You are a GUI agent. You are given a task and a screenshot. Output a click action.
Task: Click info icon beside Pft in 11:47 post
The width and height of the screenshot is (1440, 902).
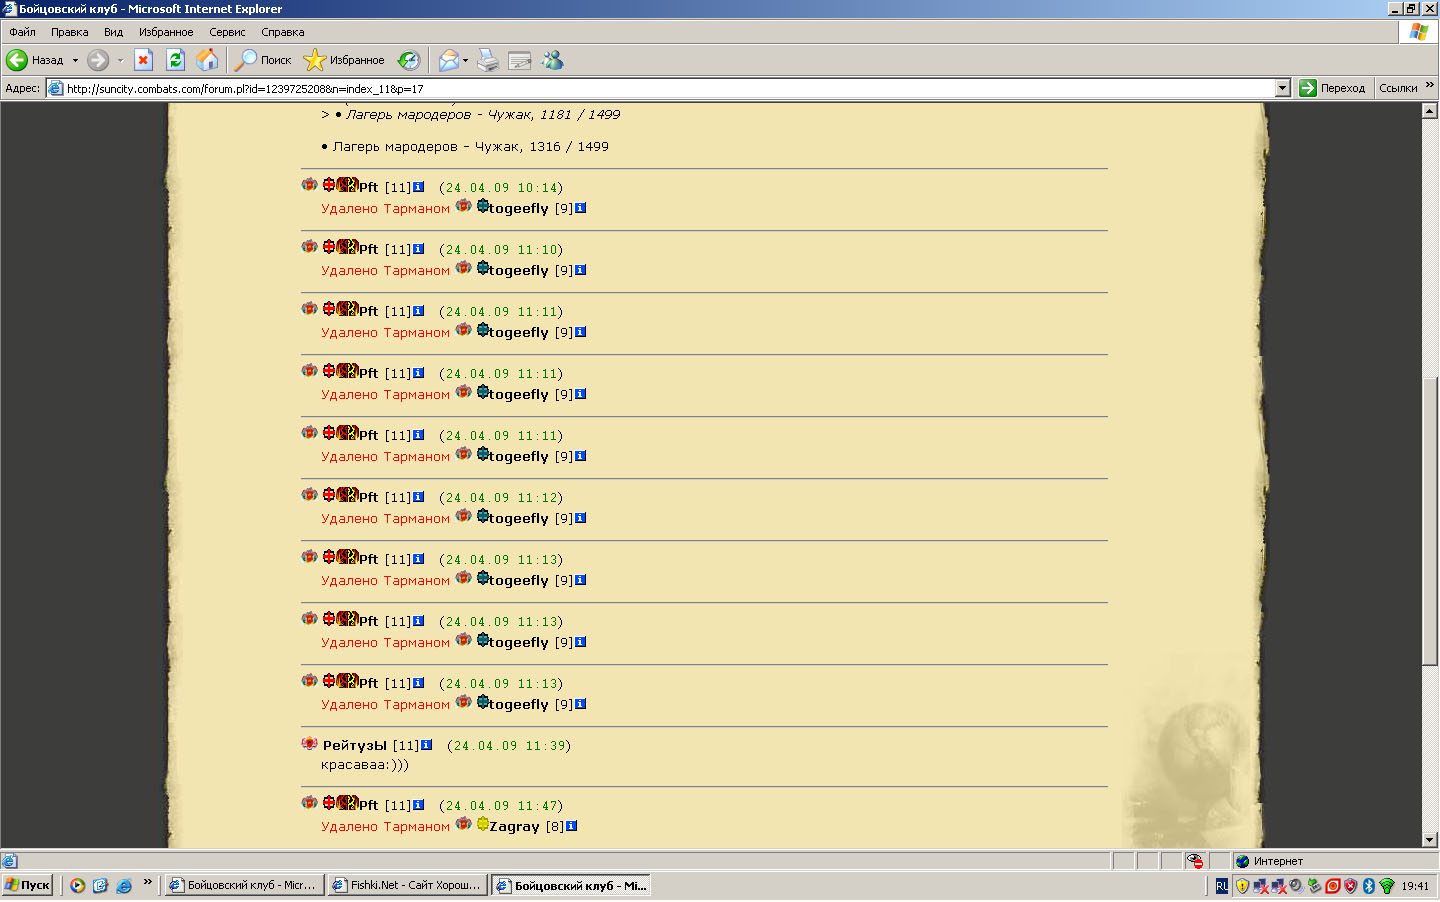click(418, 805)
